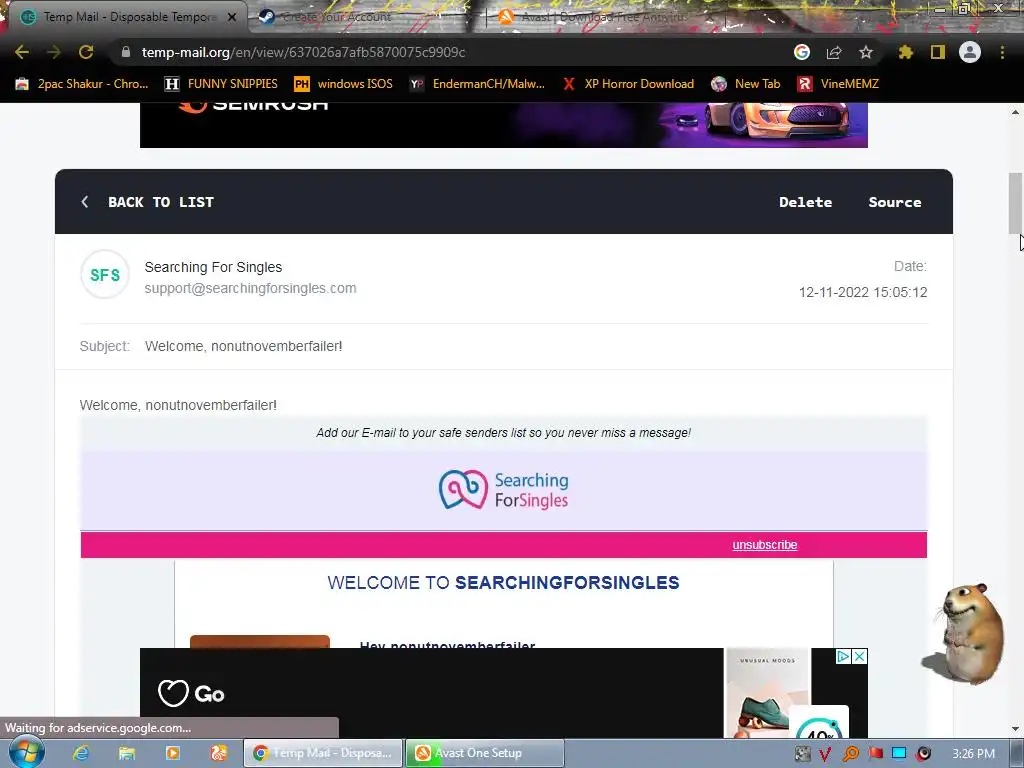Click the page scrollbar thumb
This screenshot has width=1024, height=768.
pyautogui.click(x=1015, y=202)
